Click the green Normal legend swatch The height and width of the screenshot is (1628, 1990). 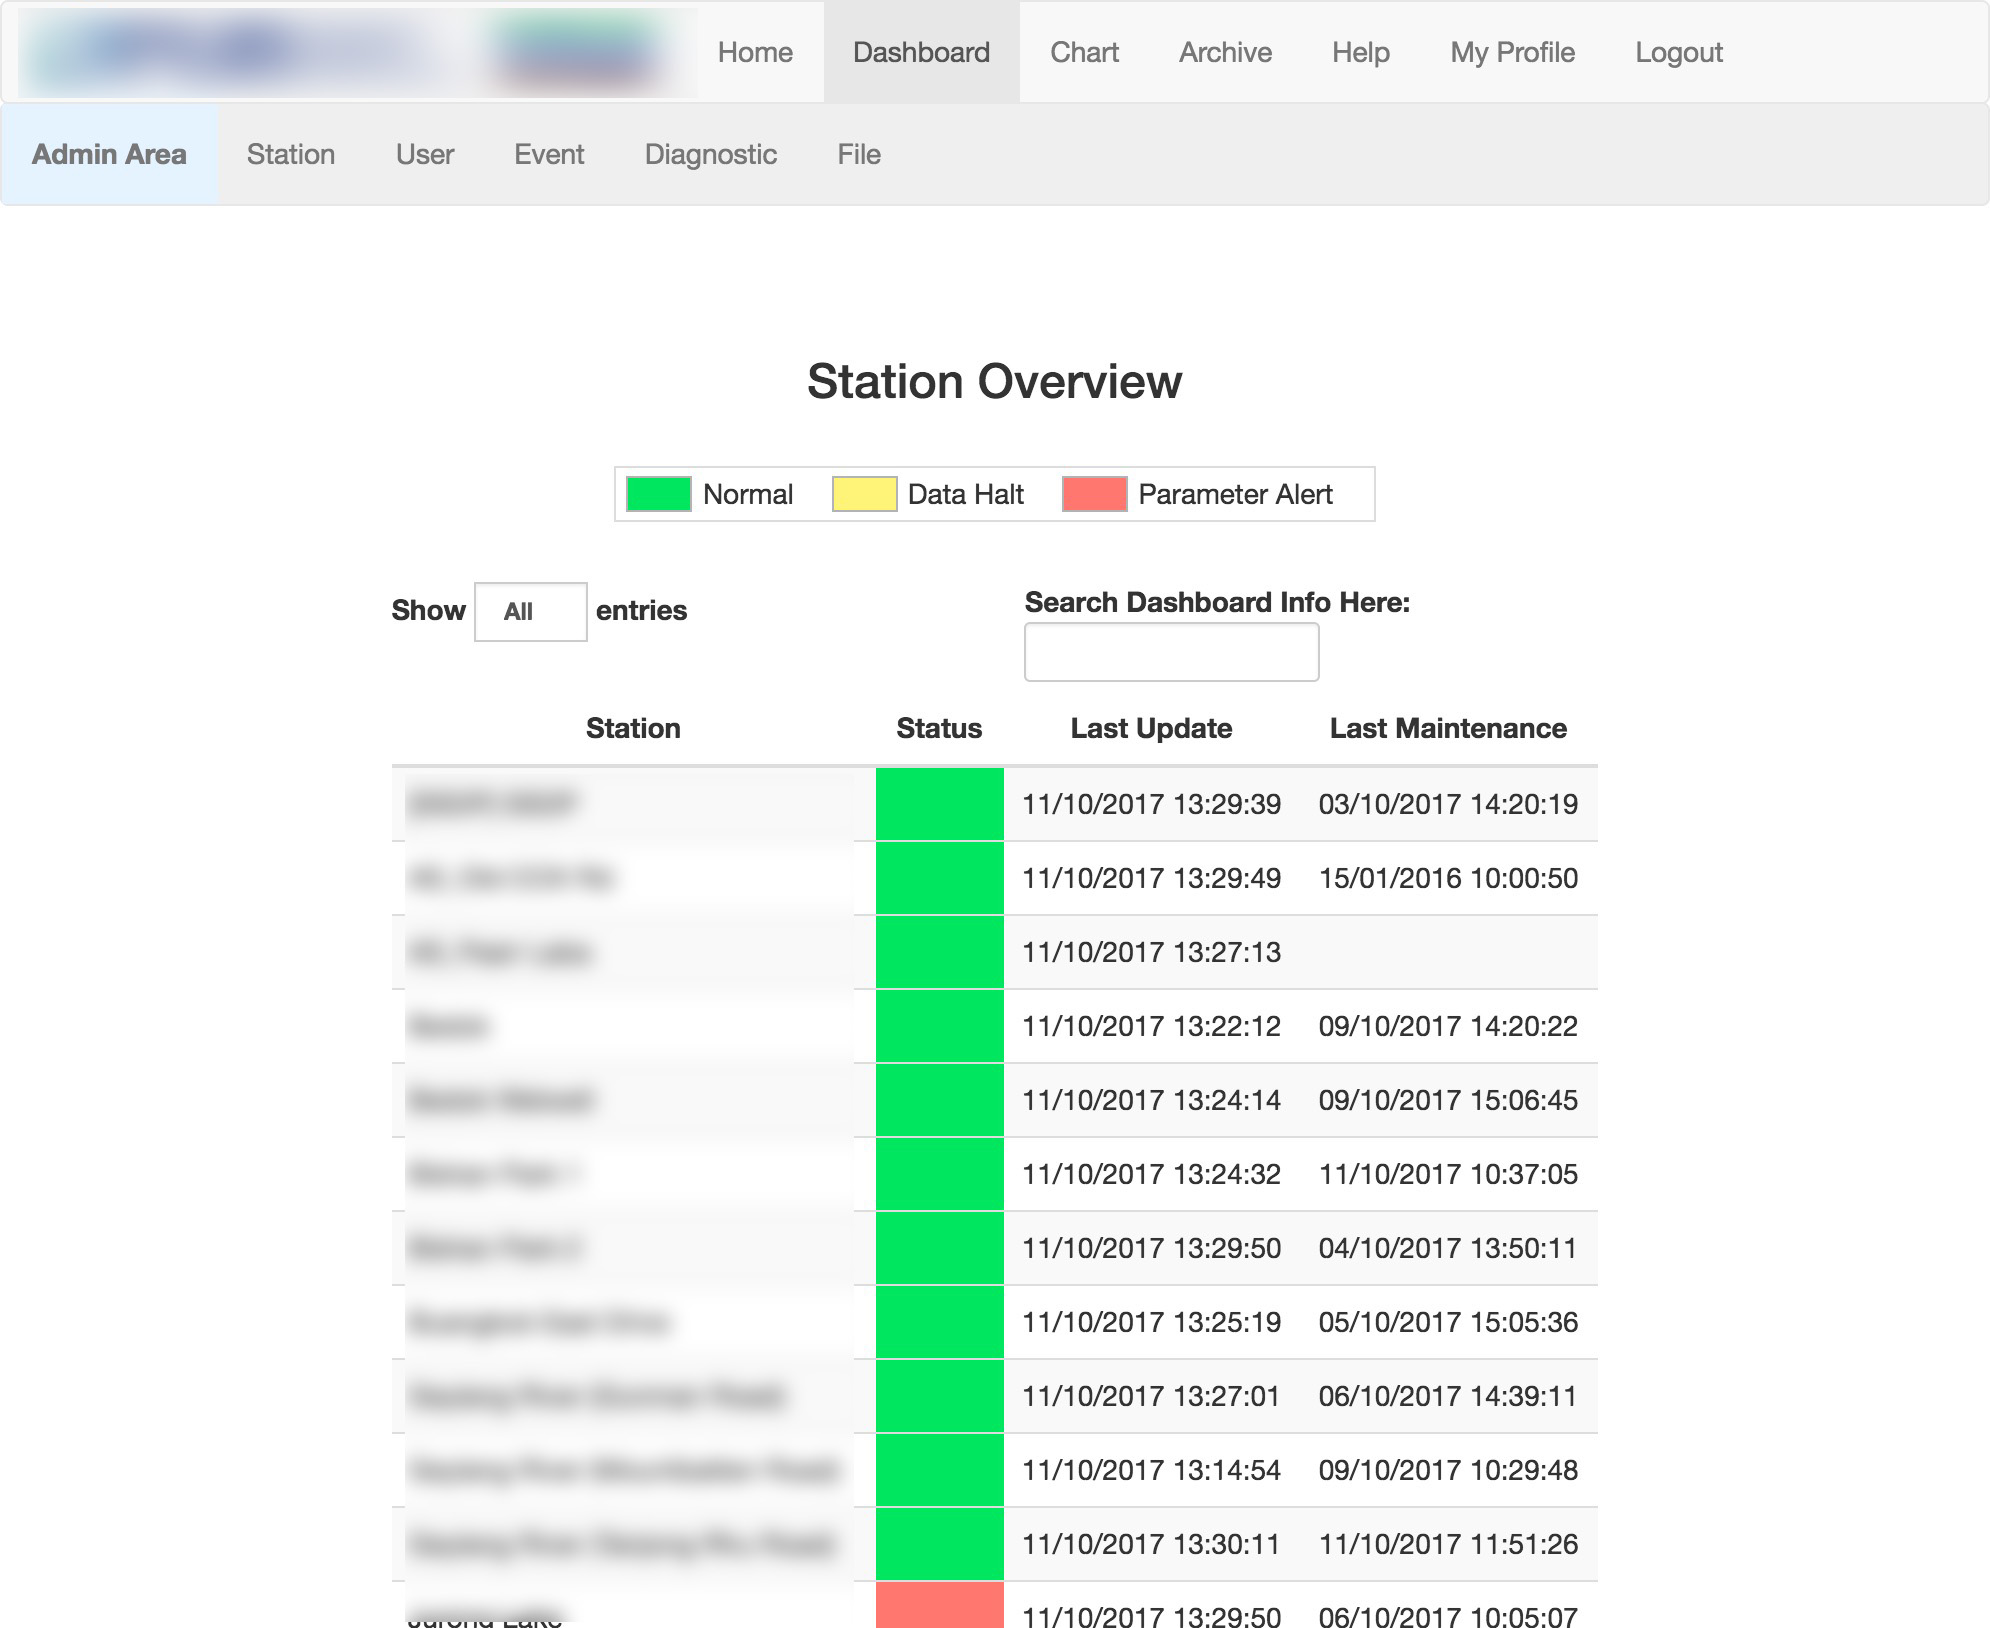click(656, 493)
